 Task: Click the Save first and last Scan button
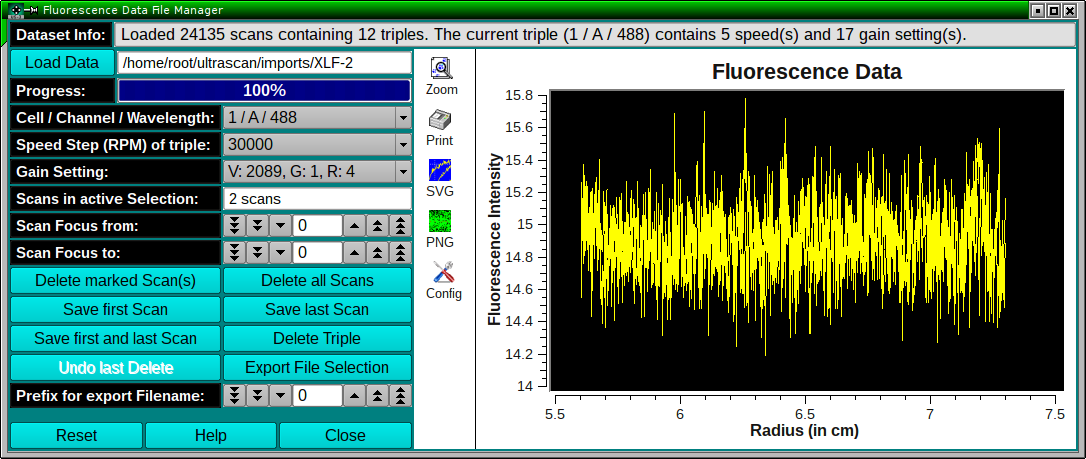tap(115, 338)
